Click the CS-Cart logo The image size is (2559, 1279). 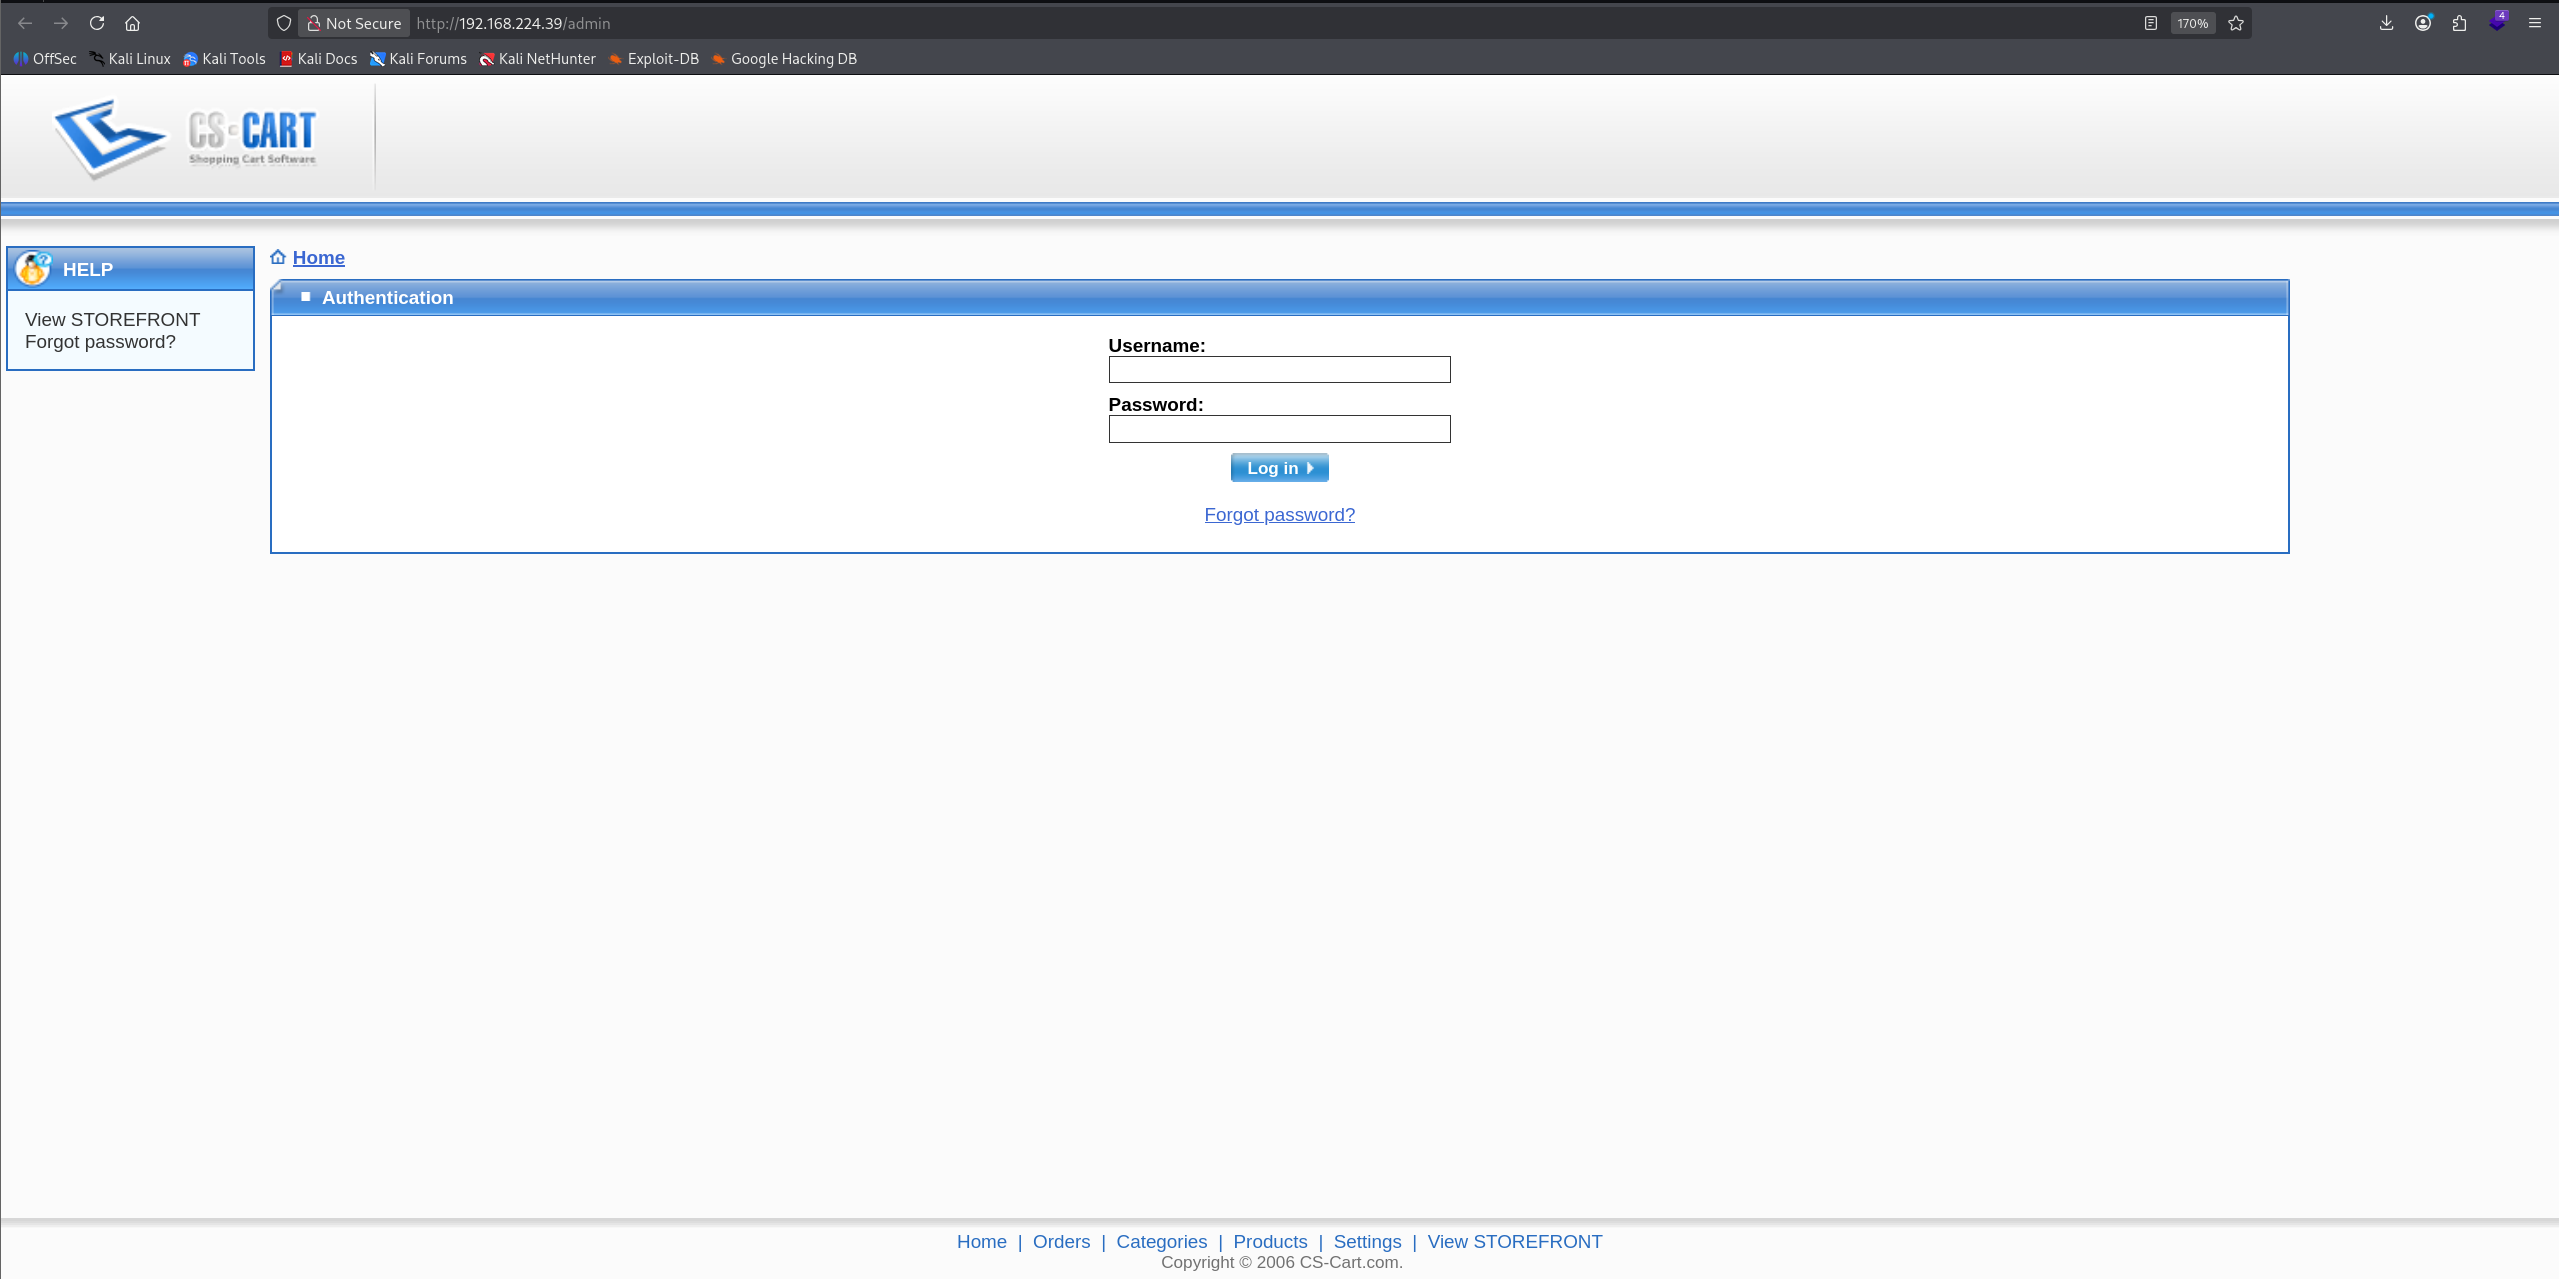(185, 137)
